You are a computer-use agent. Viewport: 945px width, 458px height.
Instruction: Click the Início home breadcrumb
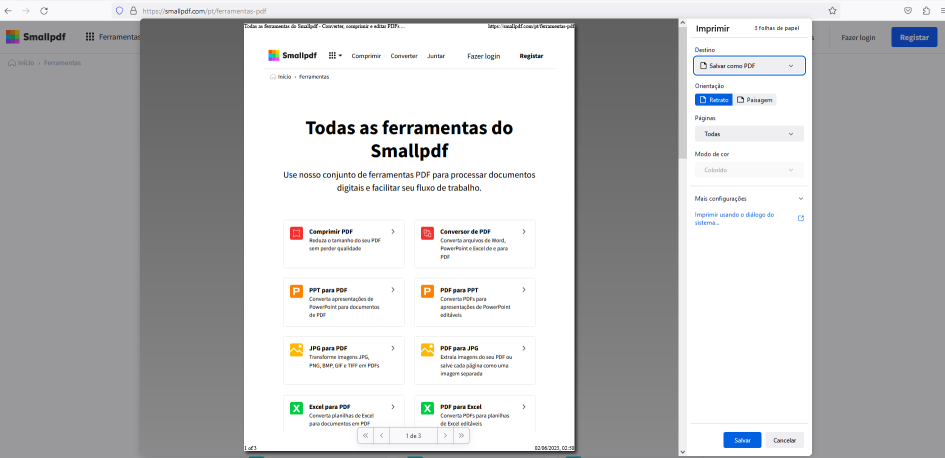(x=21, y=63)
